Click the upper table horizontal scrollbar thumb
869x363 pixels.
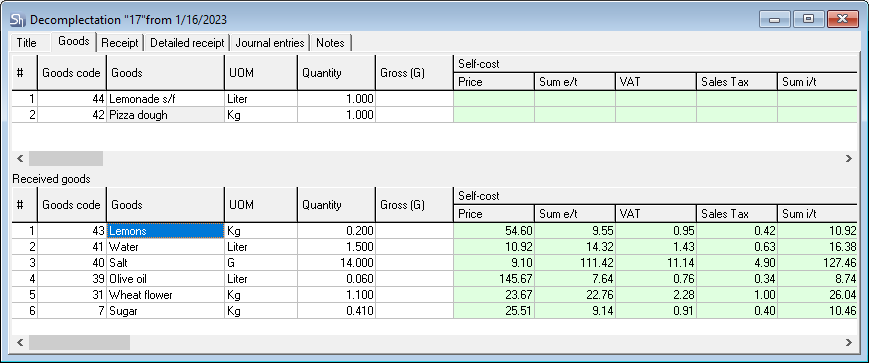(65, 159)
